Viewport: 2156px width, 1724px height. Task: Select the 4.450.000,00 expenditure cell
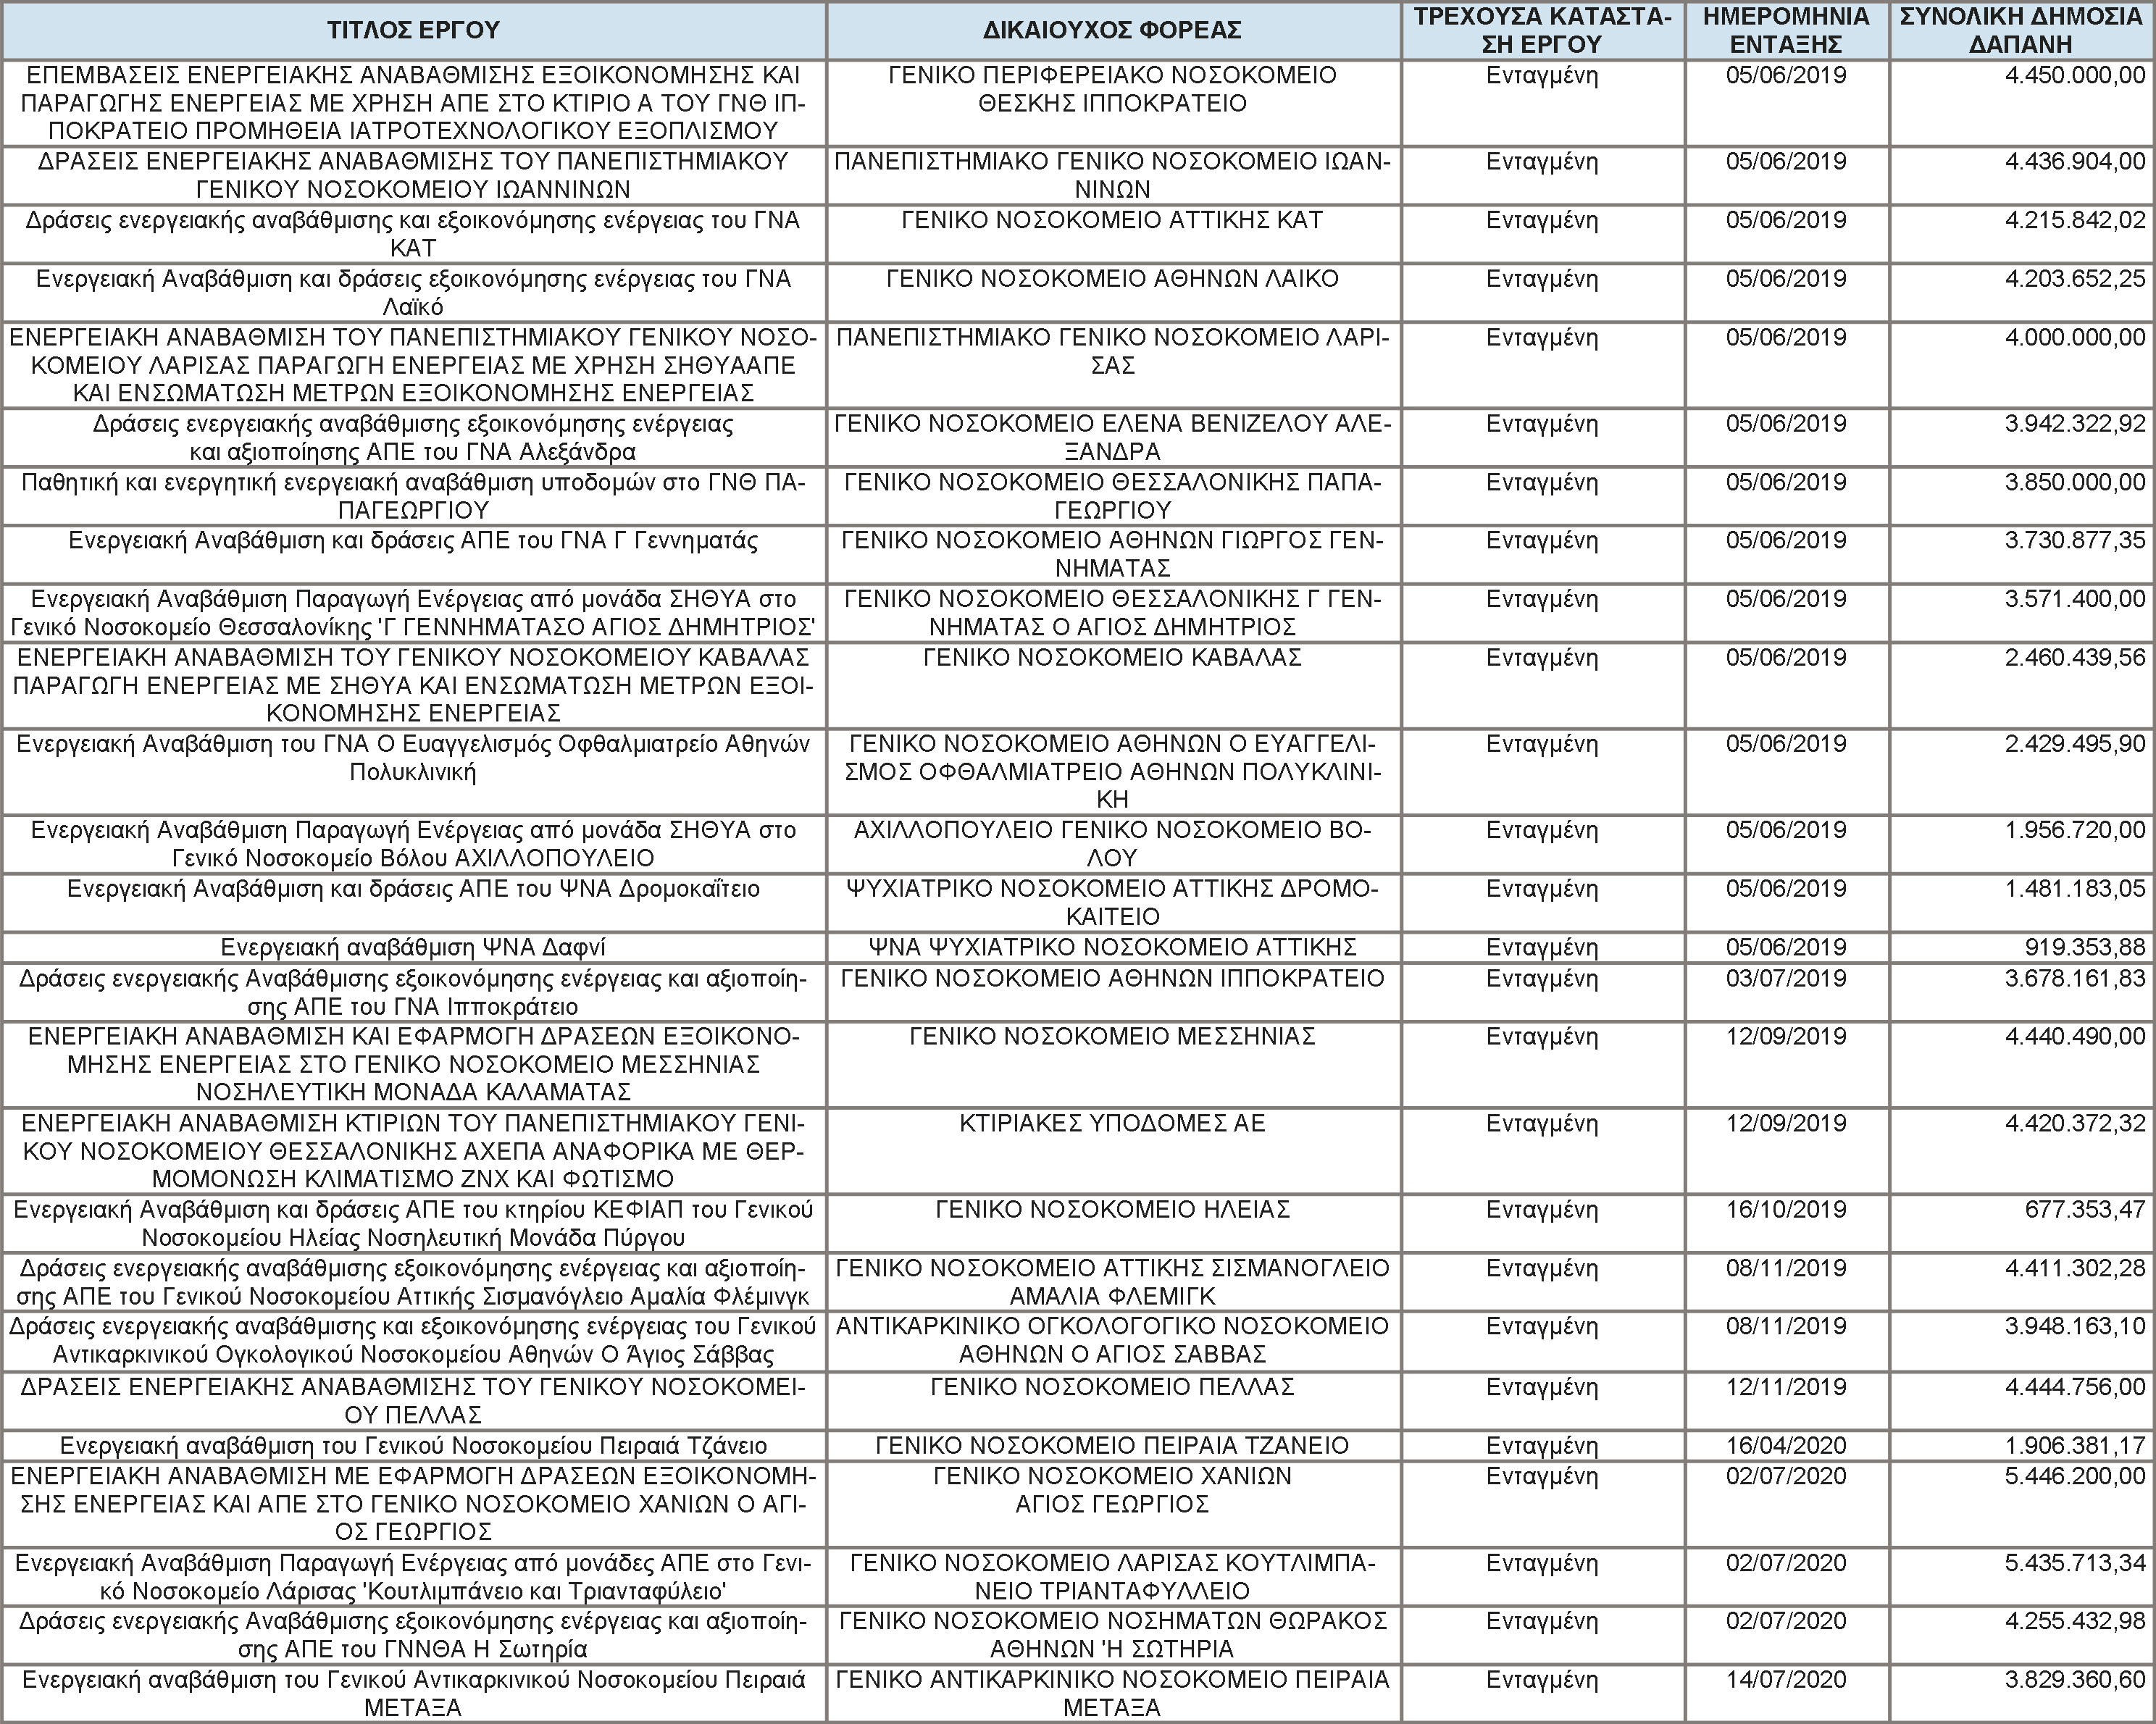tap(2074, 76)
